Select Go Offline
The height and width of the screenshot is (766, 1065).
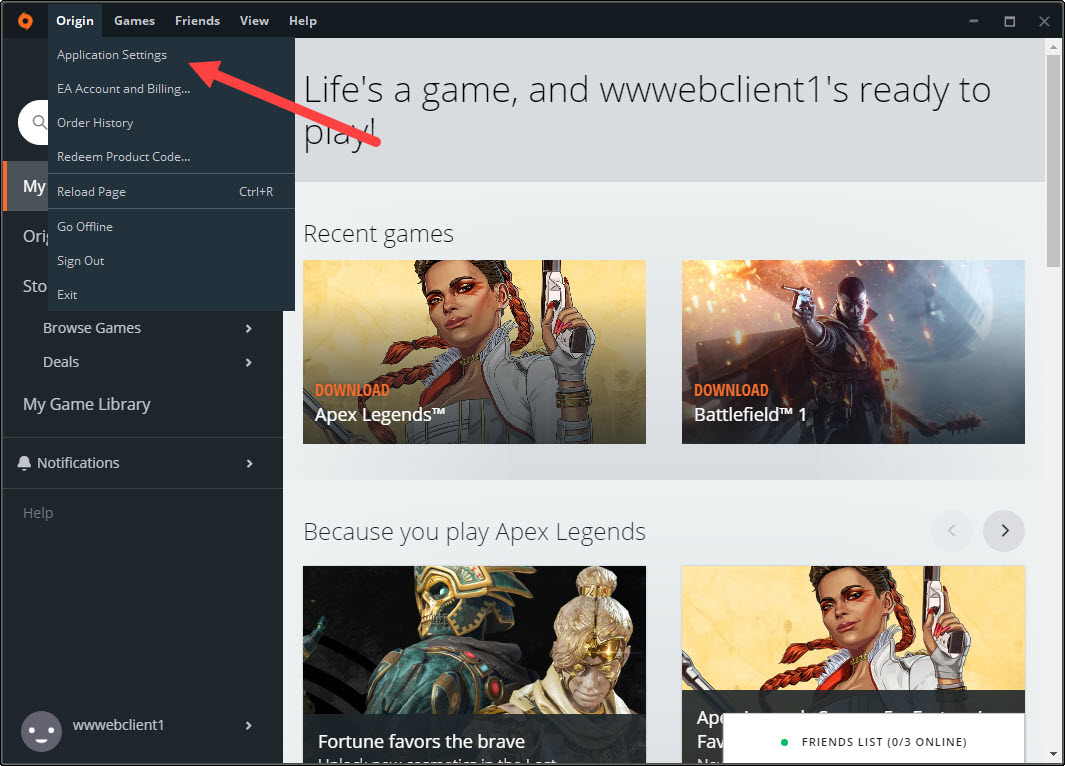tap(171, 227)
